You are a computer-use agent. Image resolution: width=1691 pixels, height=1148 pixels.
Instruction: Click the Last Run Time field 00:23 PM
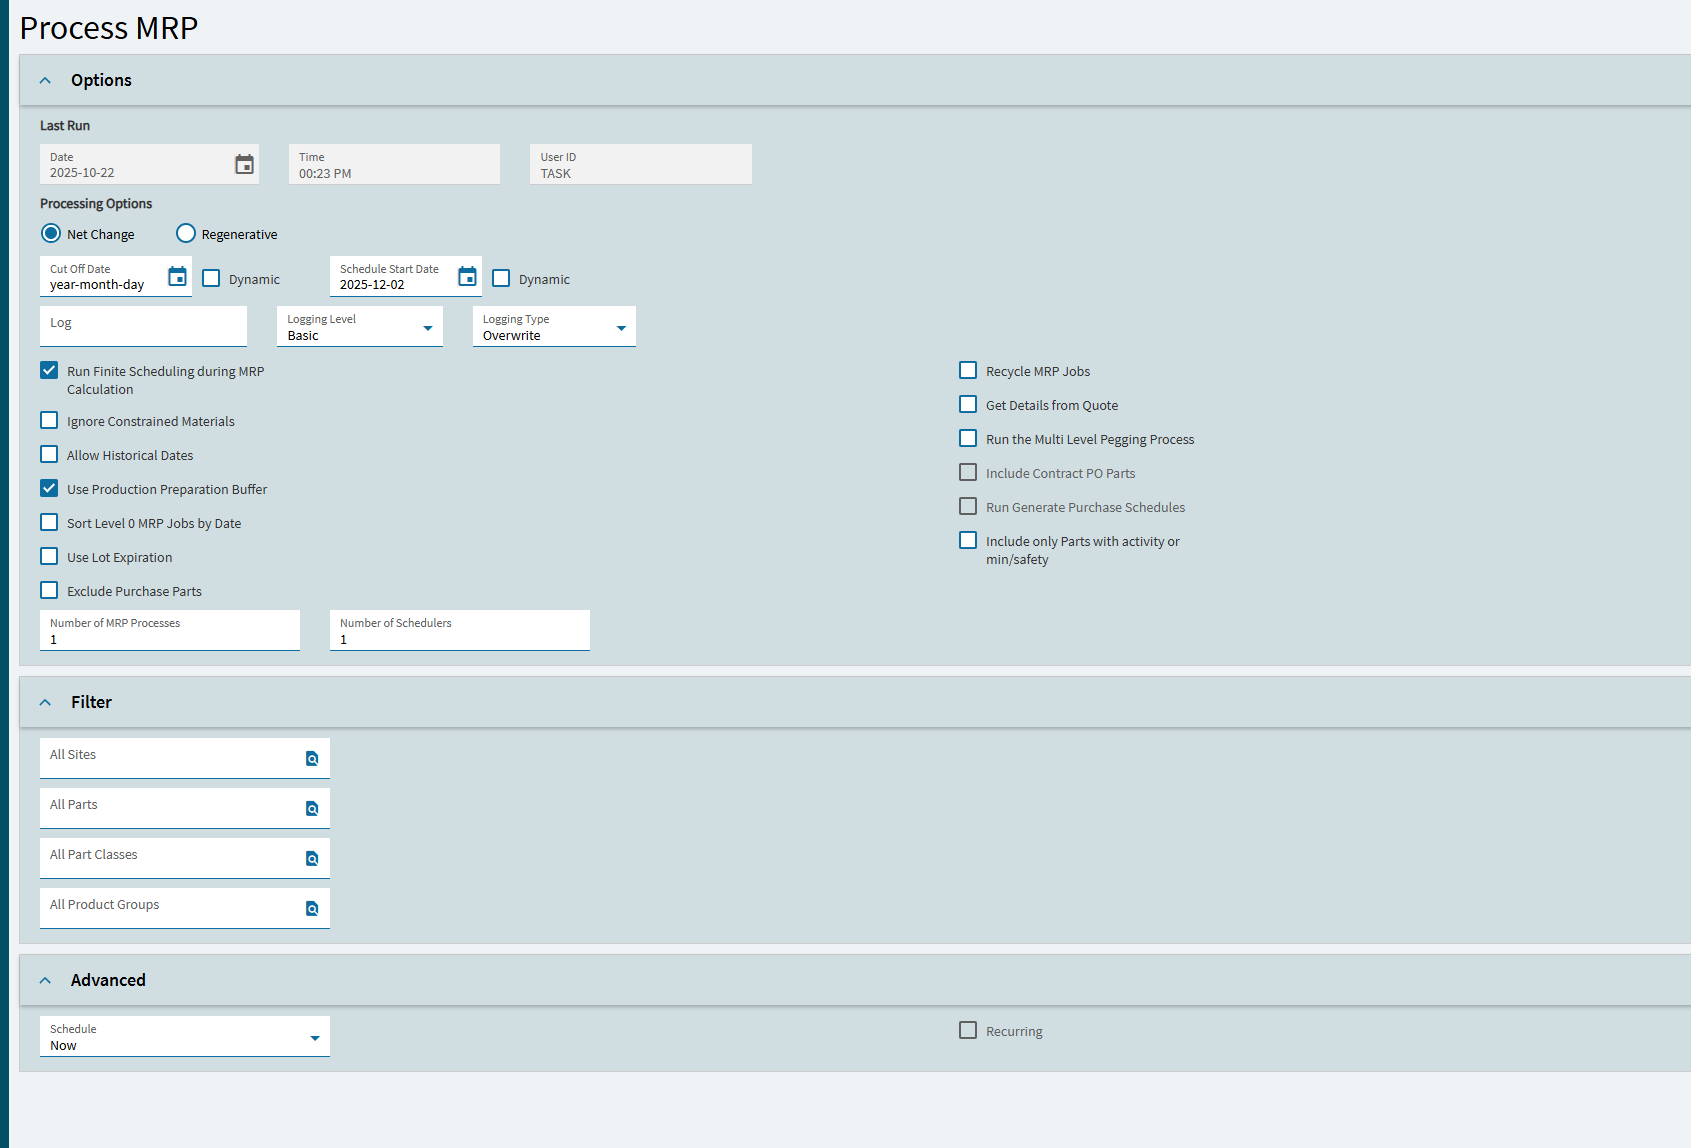pos(395,164)
